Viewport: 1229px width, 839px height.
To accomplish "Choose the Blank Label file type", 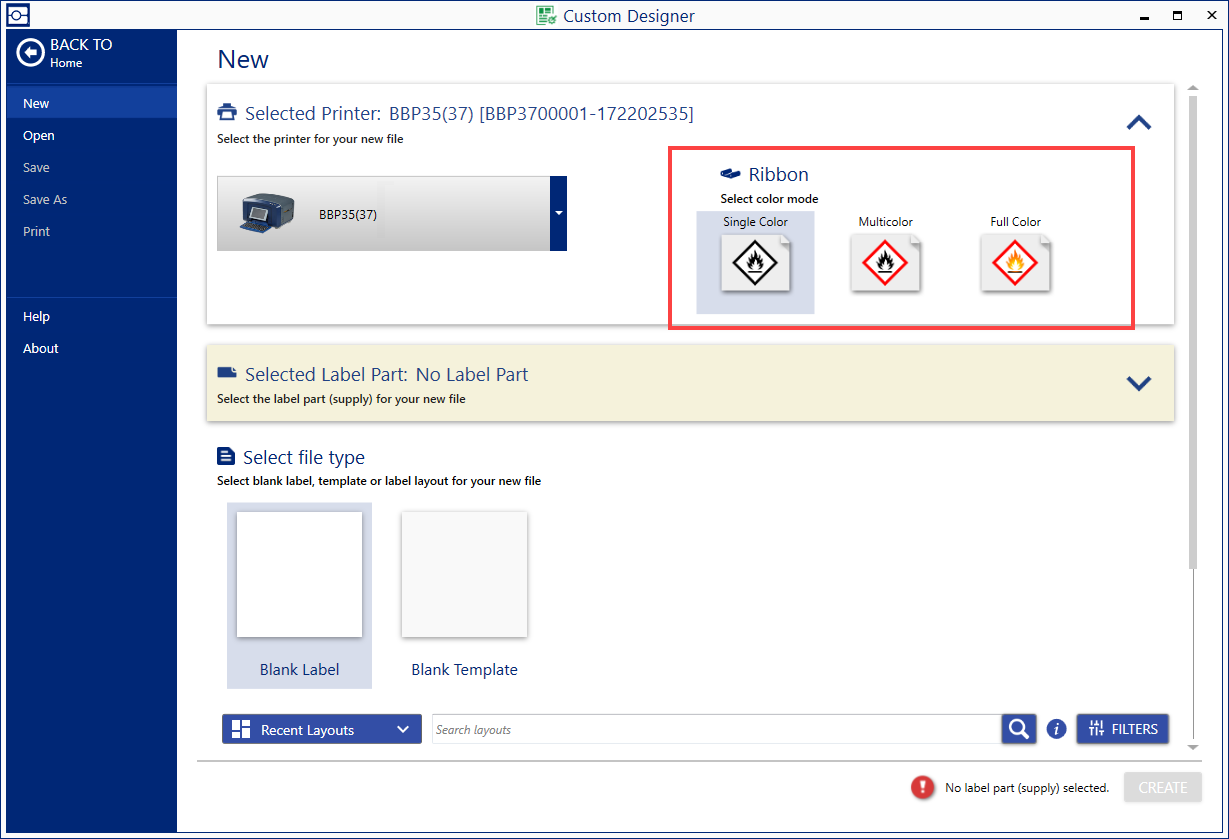I will (299, 575).
